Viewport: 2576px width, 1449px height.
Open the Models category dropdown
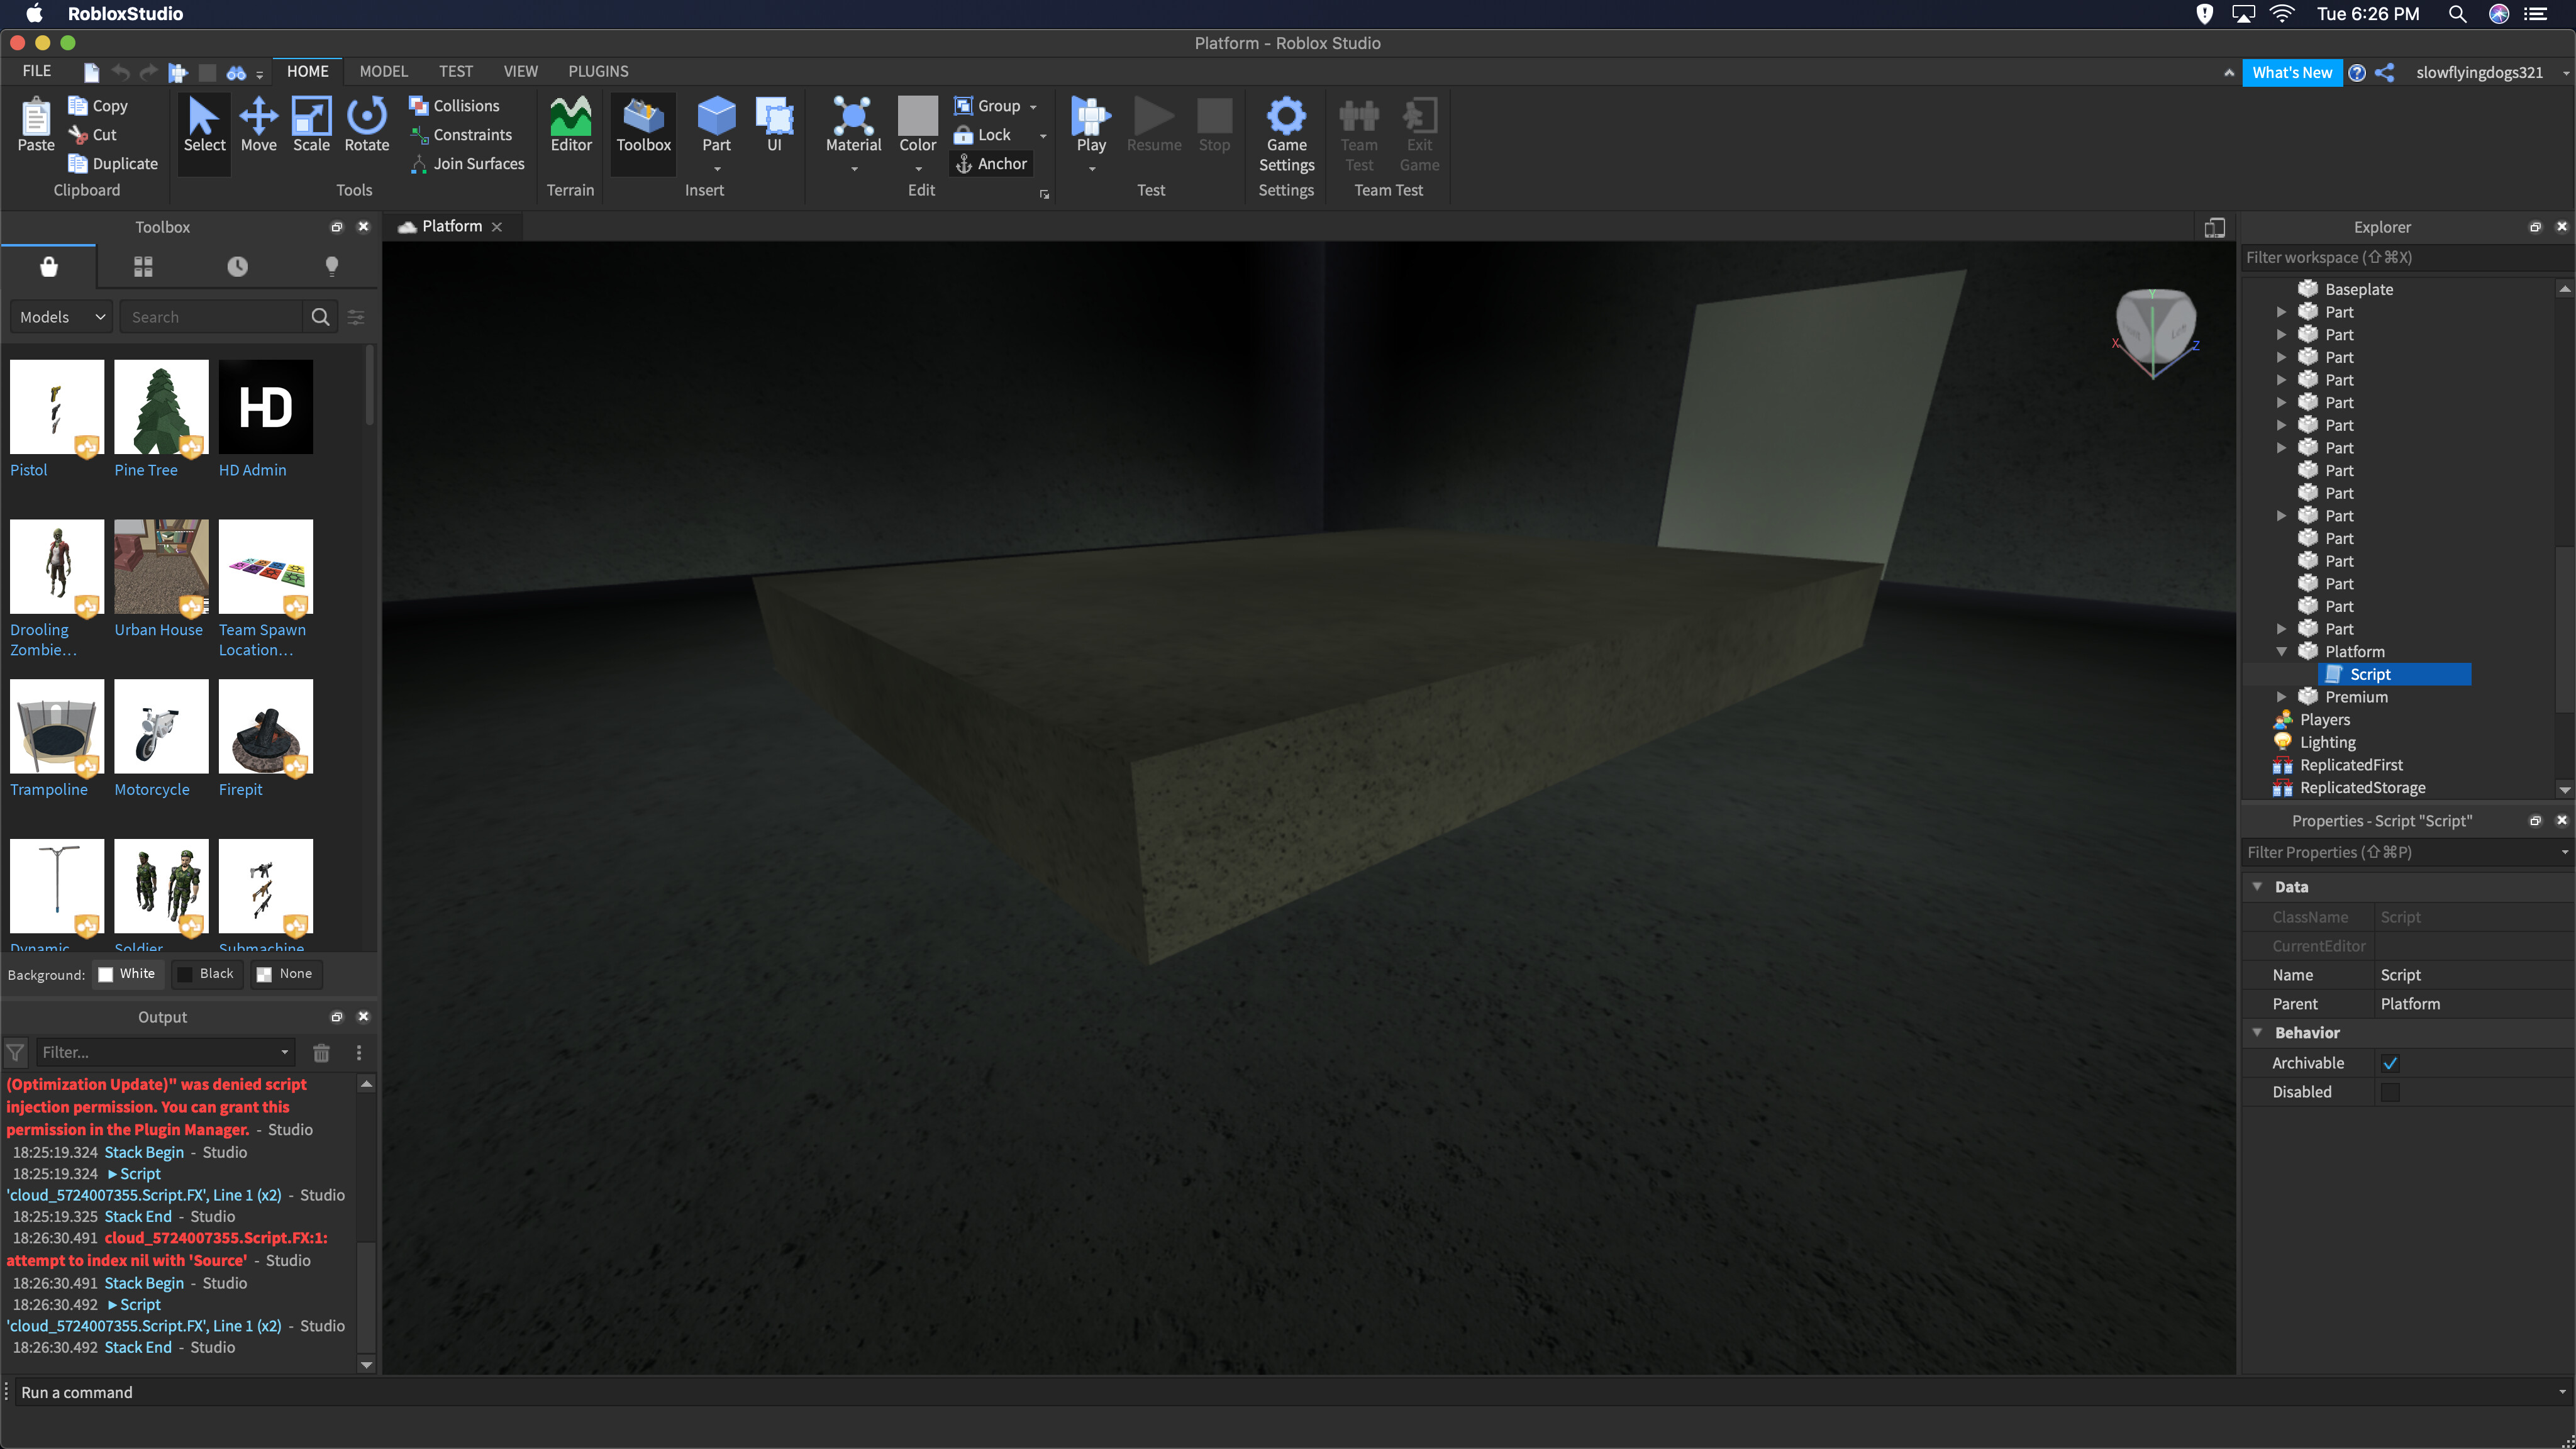(x=61, y=317)
